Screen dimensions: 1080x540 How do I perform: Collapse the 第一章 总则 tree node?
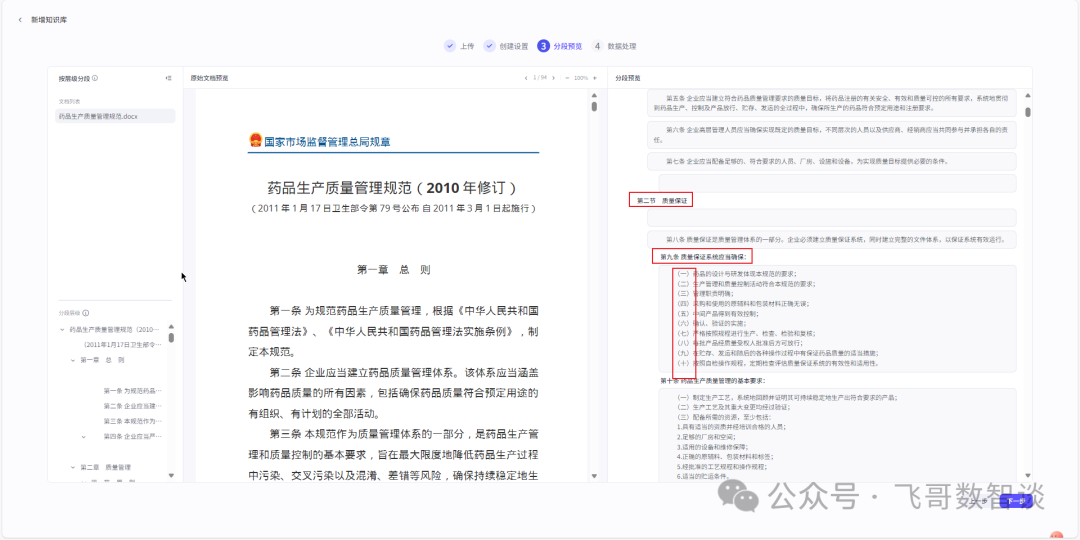click(72, 360)
